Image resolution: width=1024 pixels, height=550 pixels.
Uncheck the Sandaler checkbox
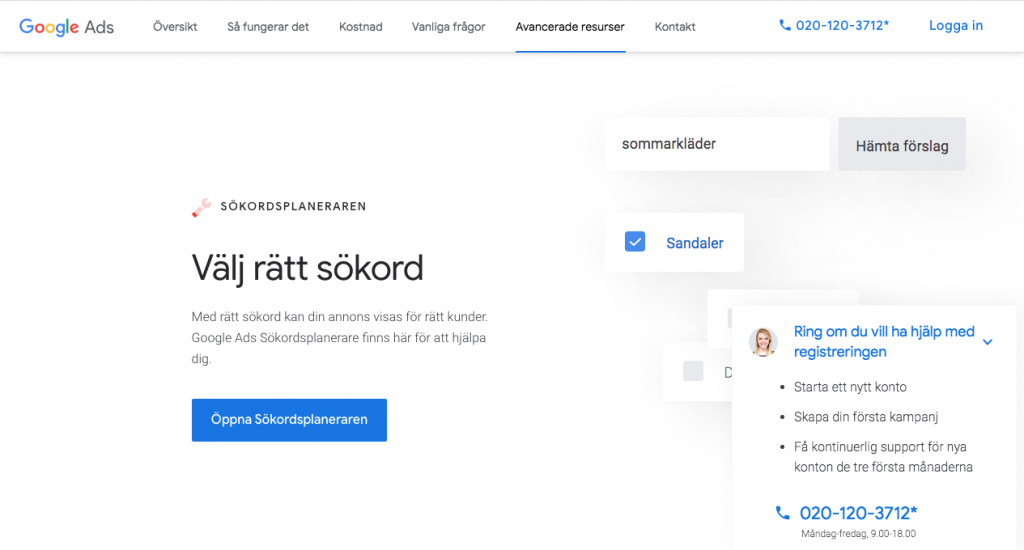tap(635, 242)
